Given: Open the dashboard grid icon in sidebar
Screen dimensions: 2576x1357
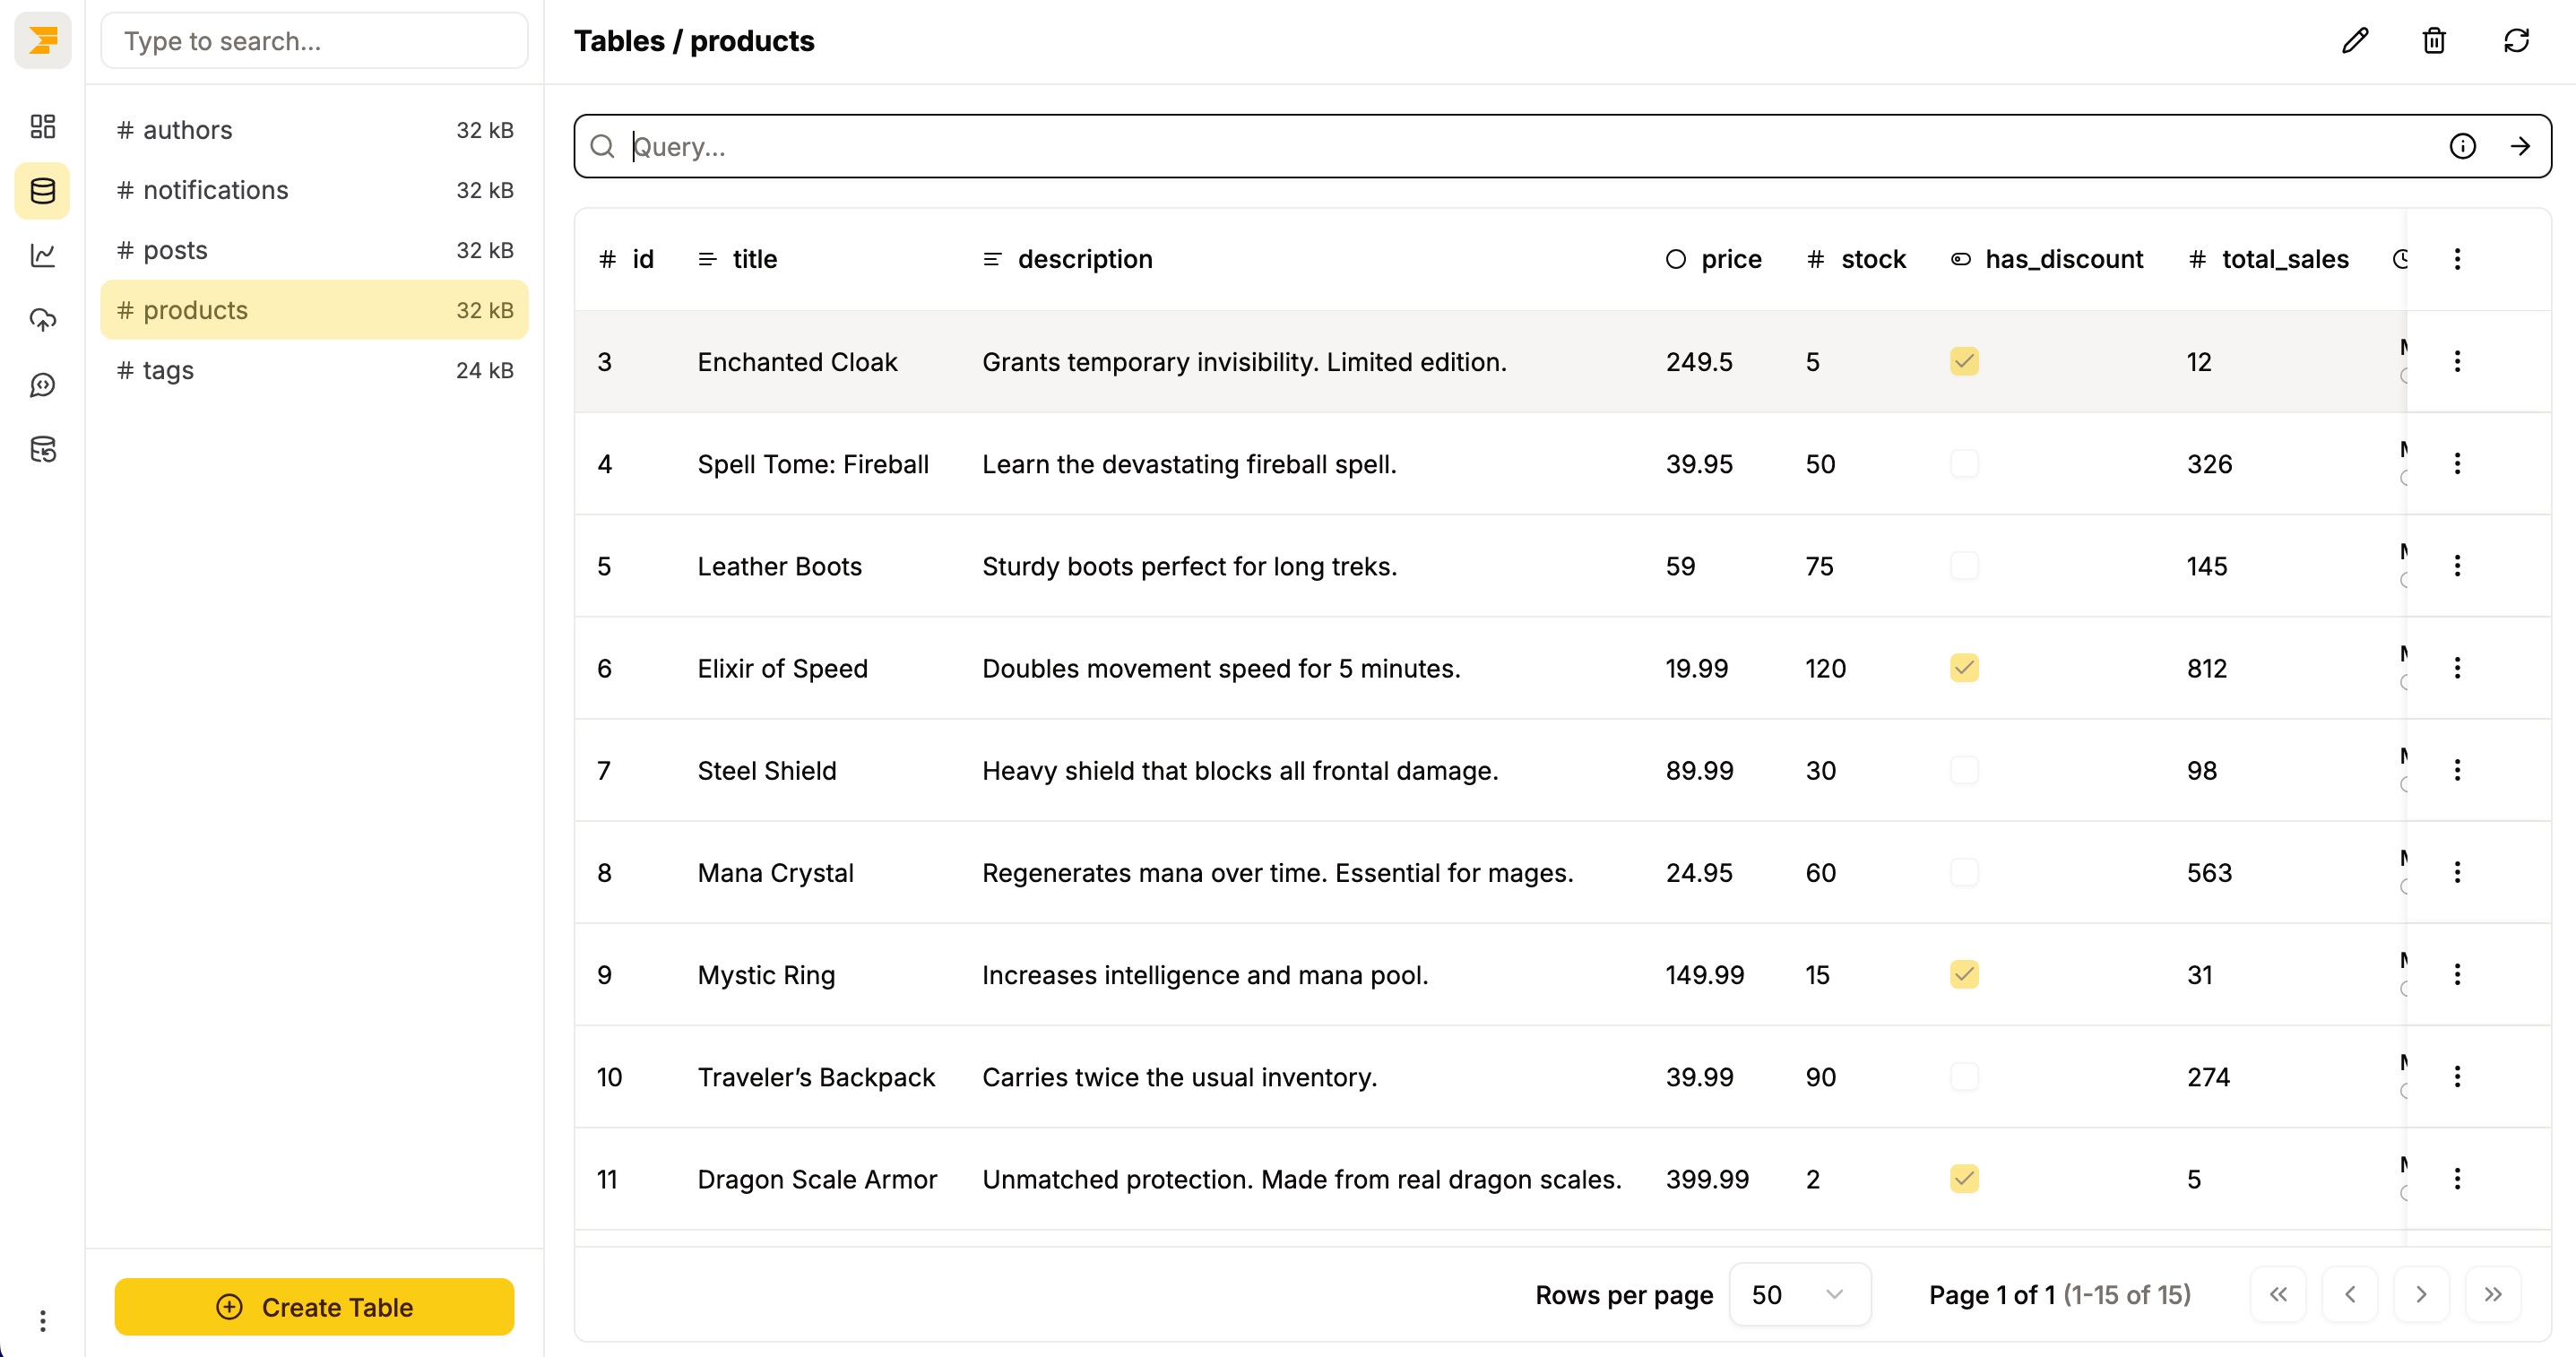Looking at the screenshot, I should coord(43,126).
